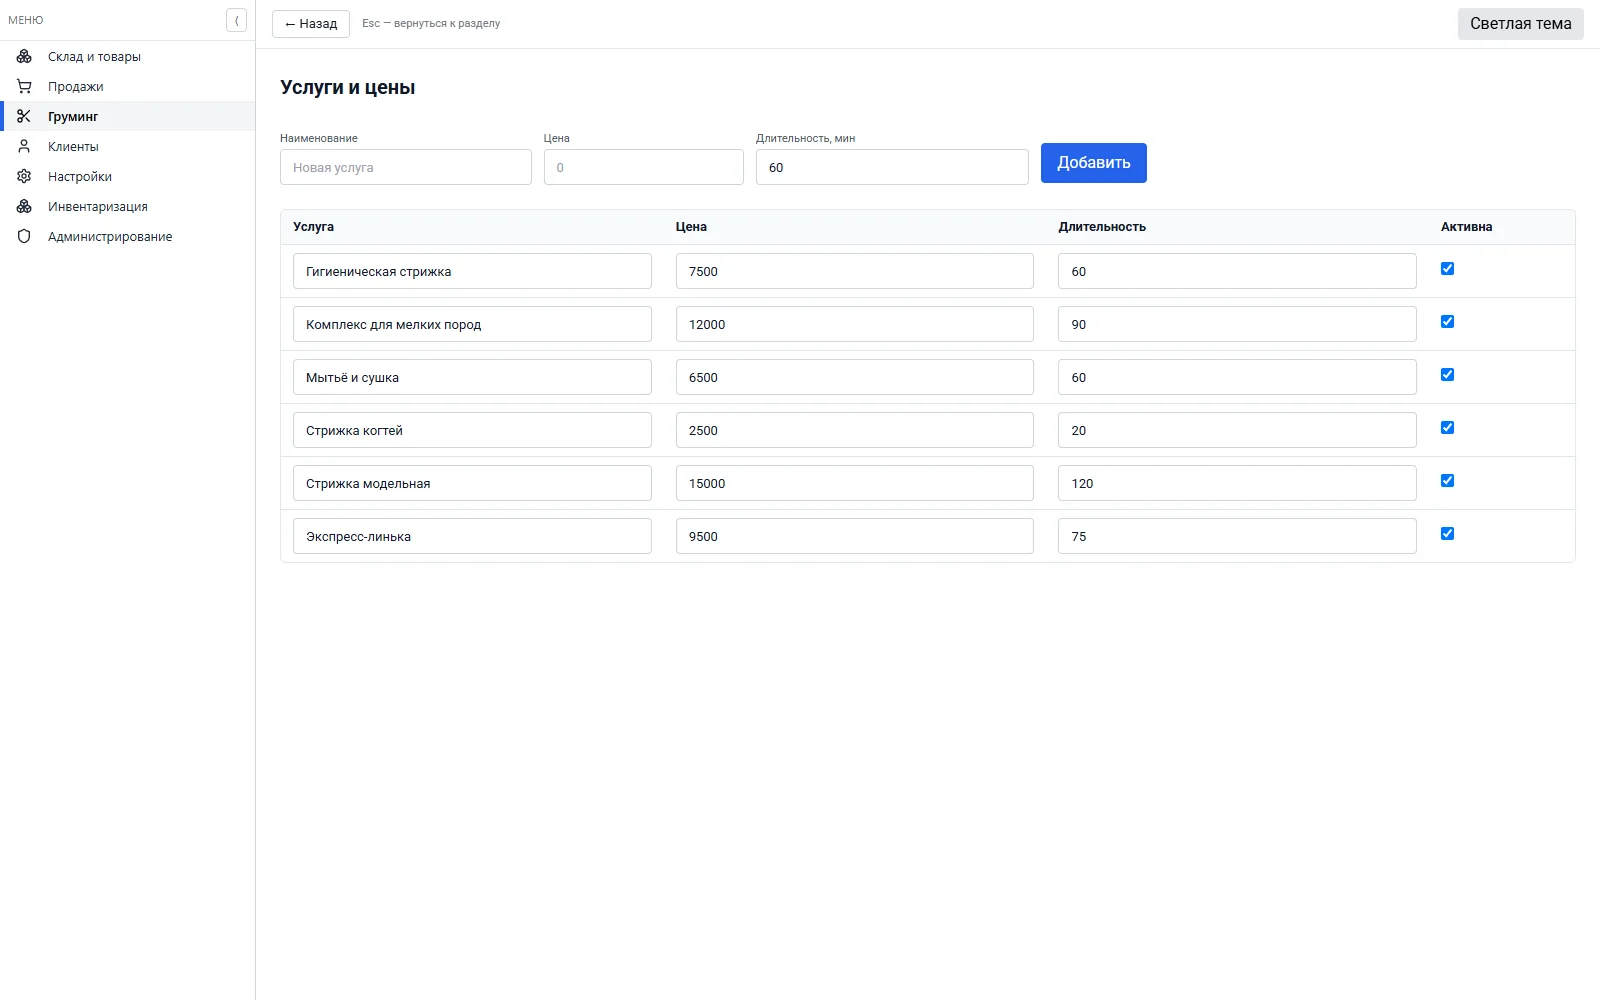This screenshot has width=1600, height=1000.
Task: Edit the price 12000 field
Action: coord(855,324)
